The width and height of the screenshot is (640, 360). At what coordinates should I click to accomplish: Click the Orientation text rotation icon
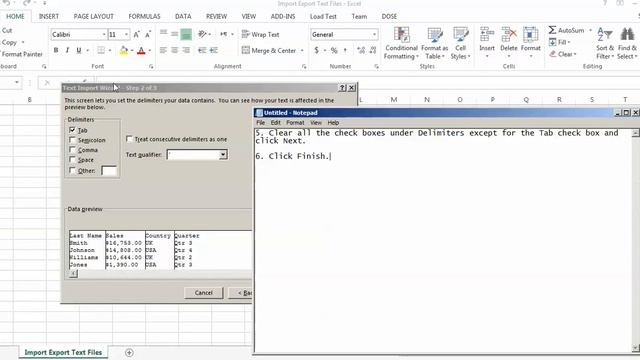(202, 34)
